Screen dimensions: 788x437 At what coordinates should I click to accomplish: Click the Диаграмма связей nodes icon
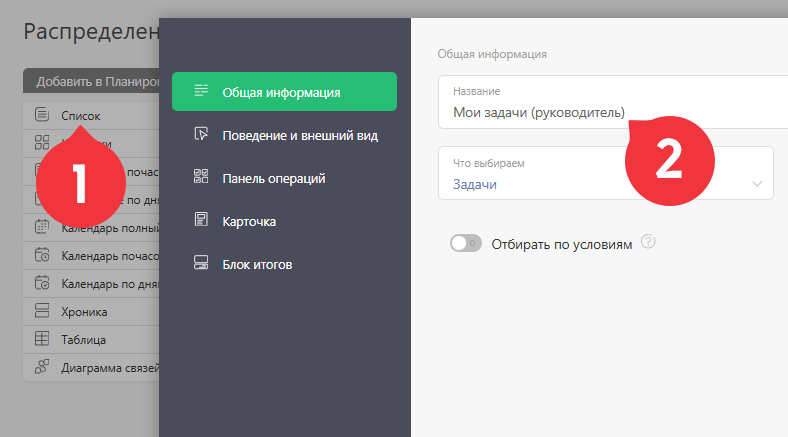[x=42, y=366]
